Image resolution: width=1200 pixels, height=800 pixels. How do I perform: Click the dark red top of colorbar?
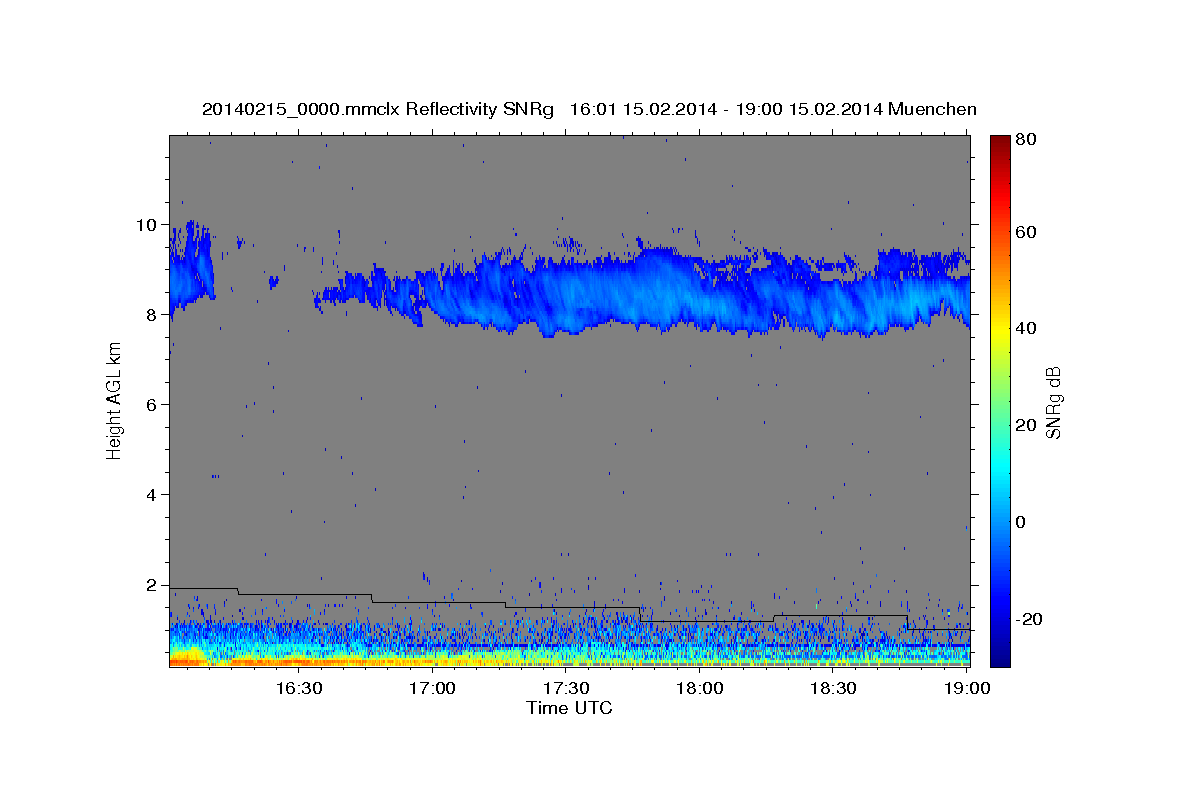click(x=1000, y=145)
